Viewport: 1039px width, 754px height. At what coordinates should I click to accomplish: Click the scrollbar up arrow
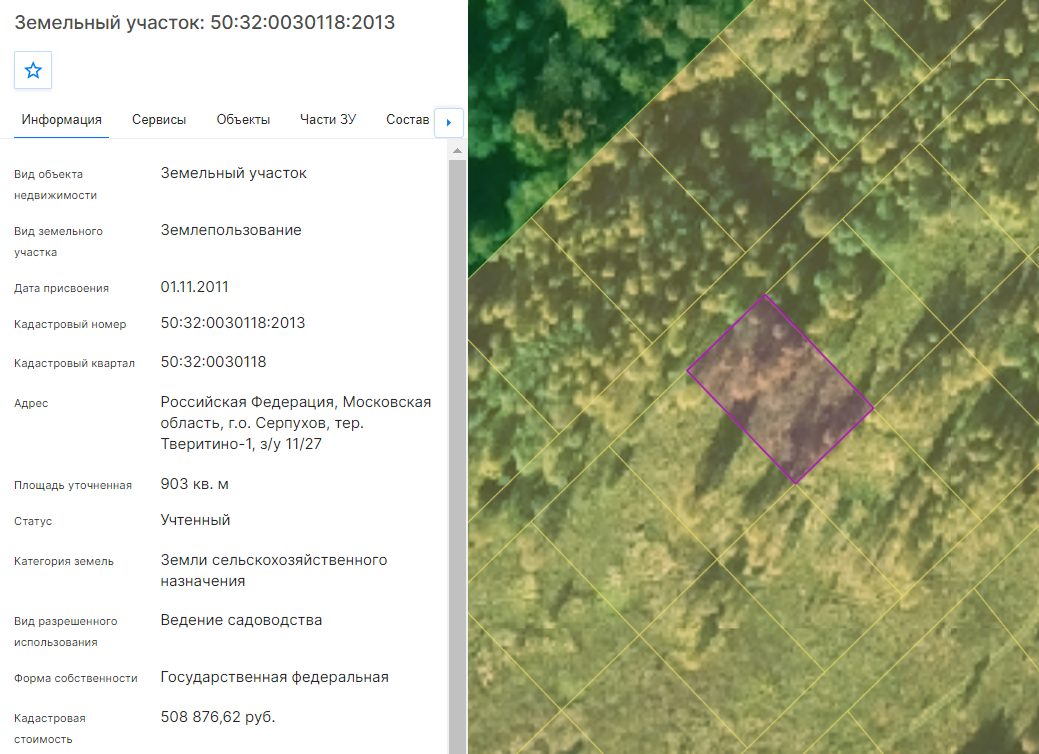457,151
